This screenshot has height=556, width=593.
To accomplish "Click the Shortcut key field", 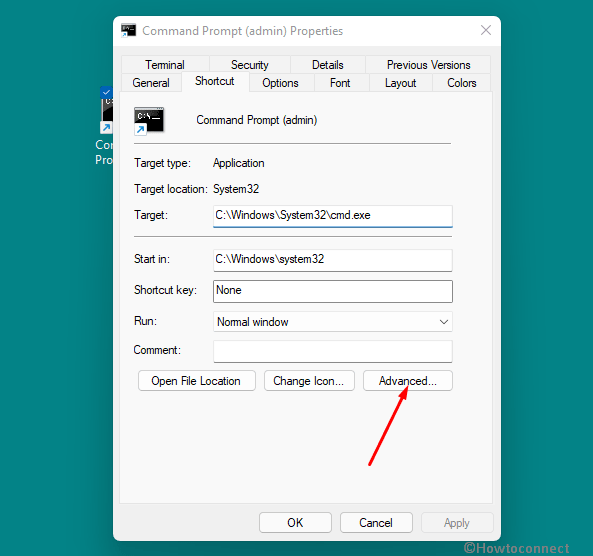I will click(x=333, y=291).
